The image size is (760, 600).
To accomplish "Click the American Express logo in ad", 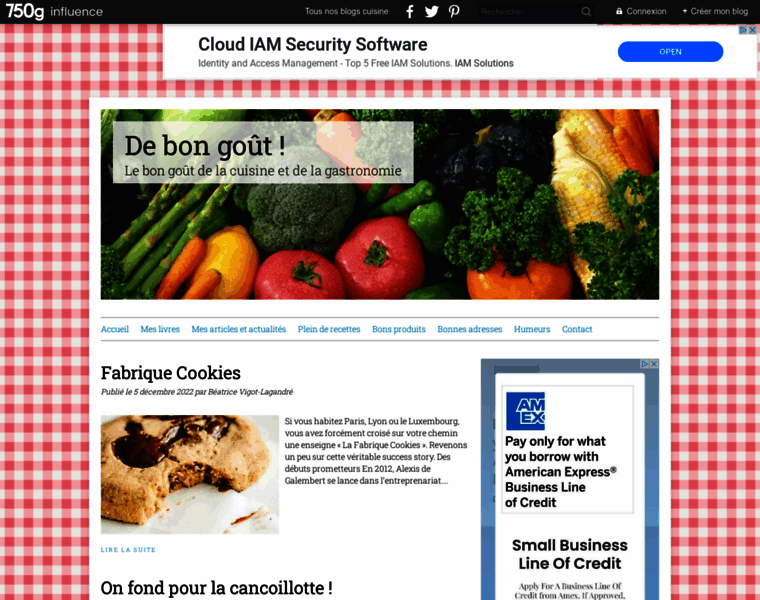I will (x=525, y=411).
